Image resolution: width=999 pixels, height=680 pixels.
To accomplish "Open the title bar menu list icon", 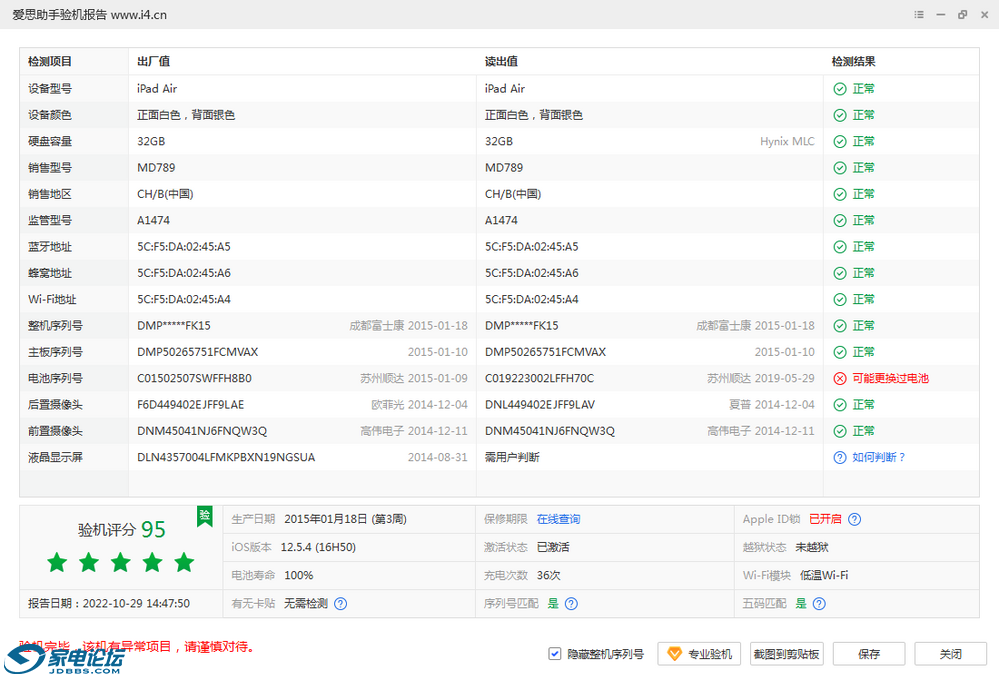I will (x=919, y=15).
